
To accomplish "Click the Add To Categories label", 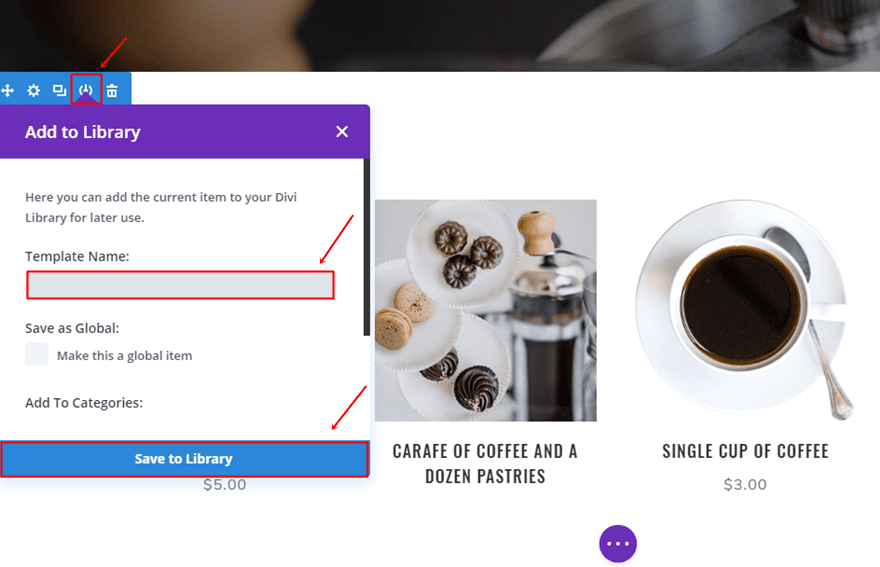I will pyautogui.click(x=84, y=403).
